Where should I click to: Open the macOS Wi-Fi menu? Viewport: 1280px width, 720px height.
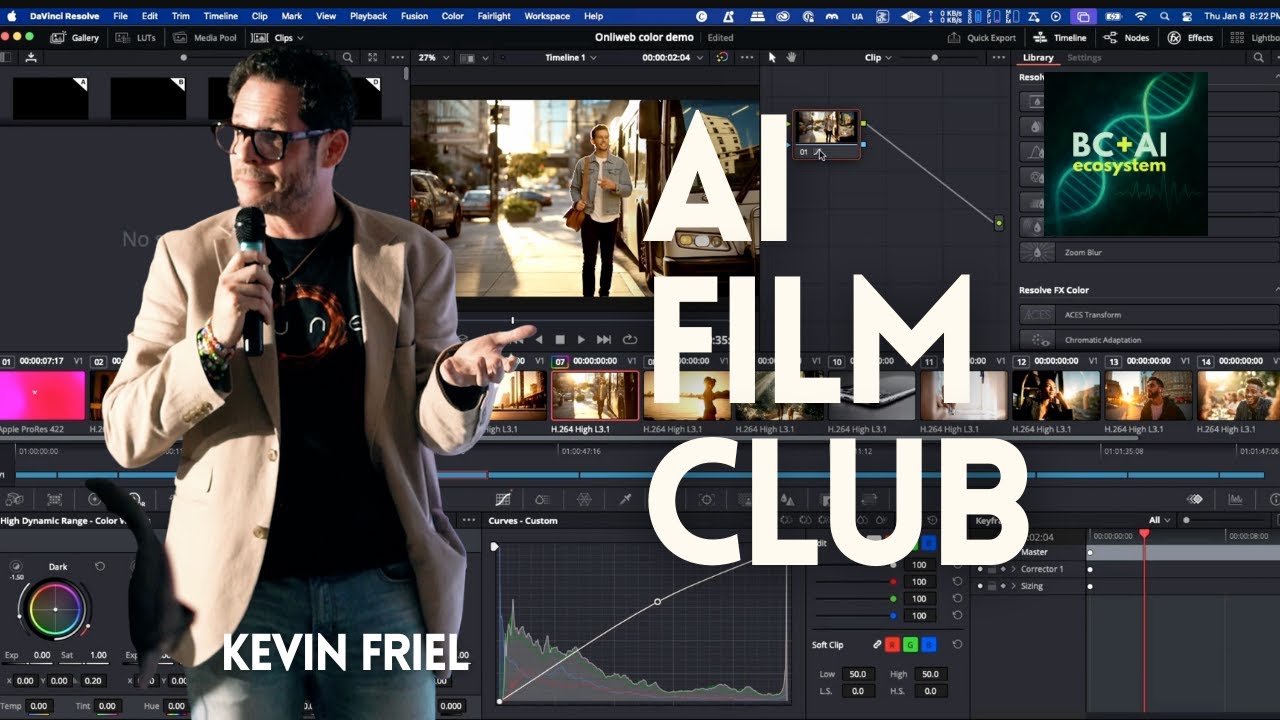pyautogui.click(x=1141, y=16)
